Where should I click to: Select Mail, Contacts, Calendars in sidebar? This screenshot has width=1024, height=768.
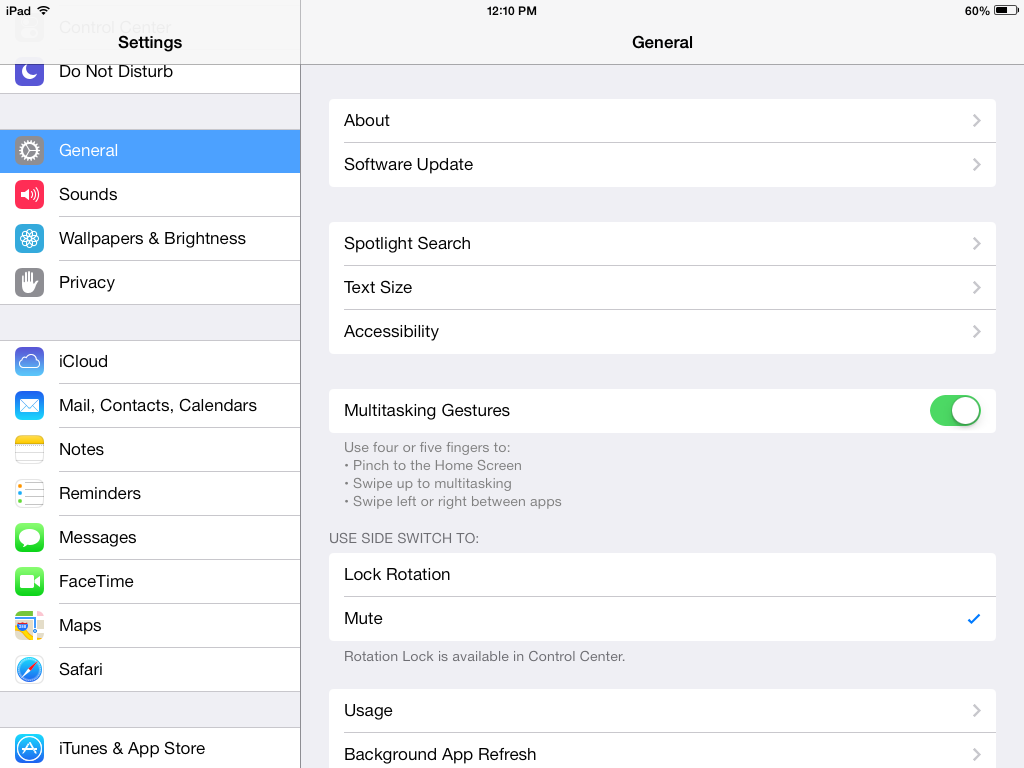point(150,406)
